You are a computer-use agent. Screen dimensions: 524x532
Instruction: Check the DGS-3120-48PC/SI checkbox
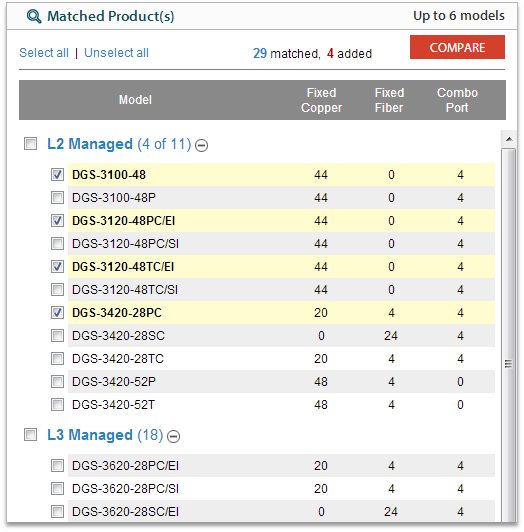57,244
